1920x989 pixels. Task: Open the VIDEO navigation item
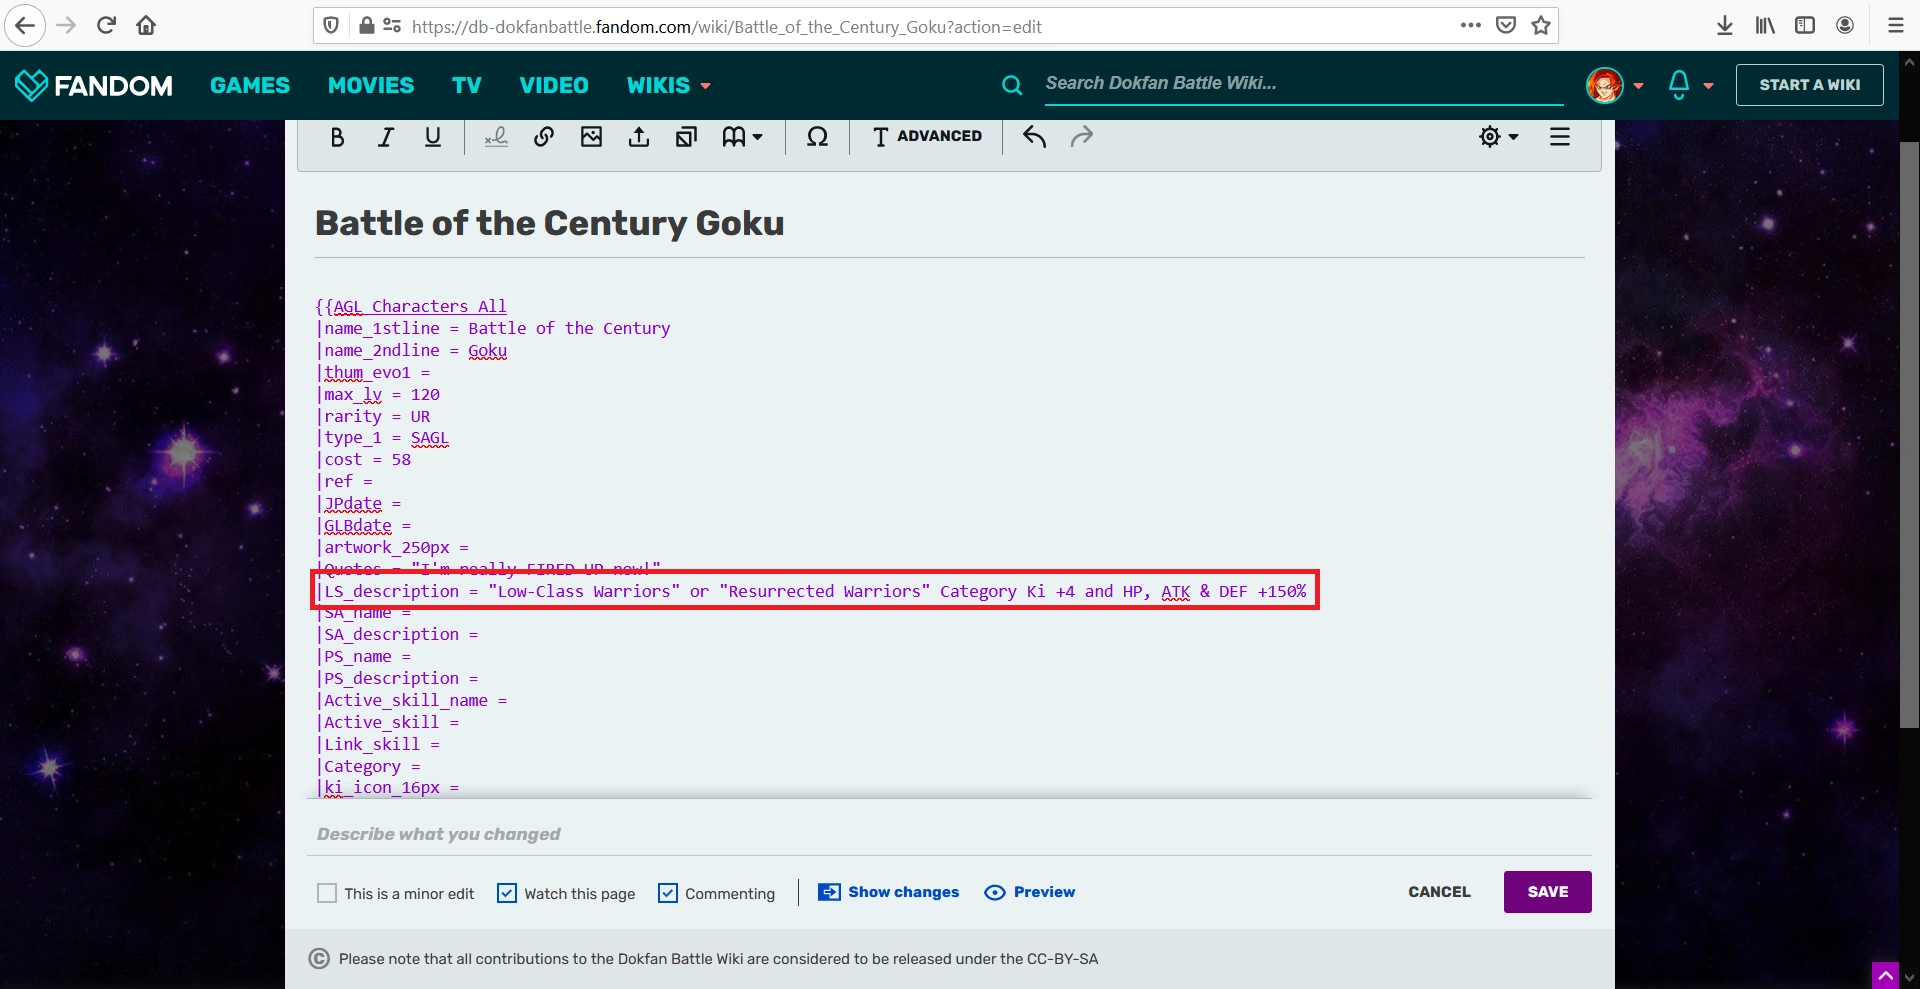(x=554, y=85)
